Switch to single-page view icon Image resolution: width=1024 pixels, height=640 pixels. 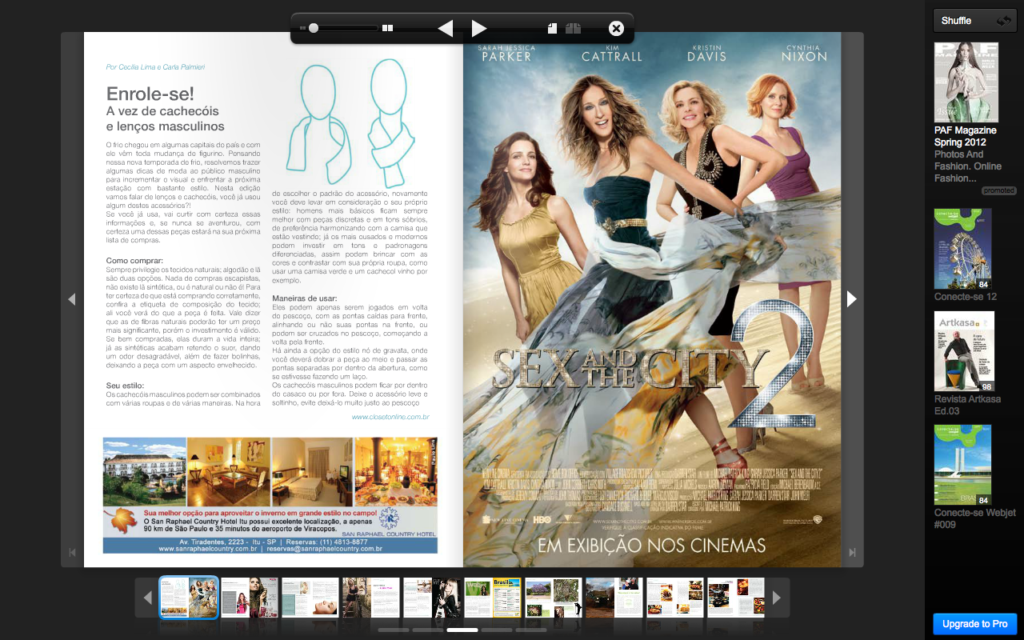pyautogui.click(x=552, y=28)
